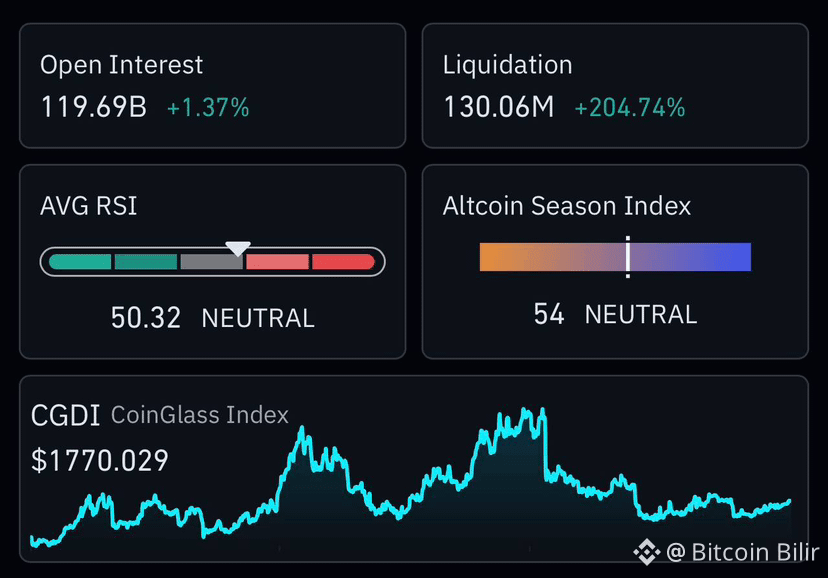
Task: Select the second green RSI gauge segment
Action: 146,262
